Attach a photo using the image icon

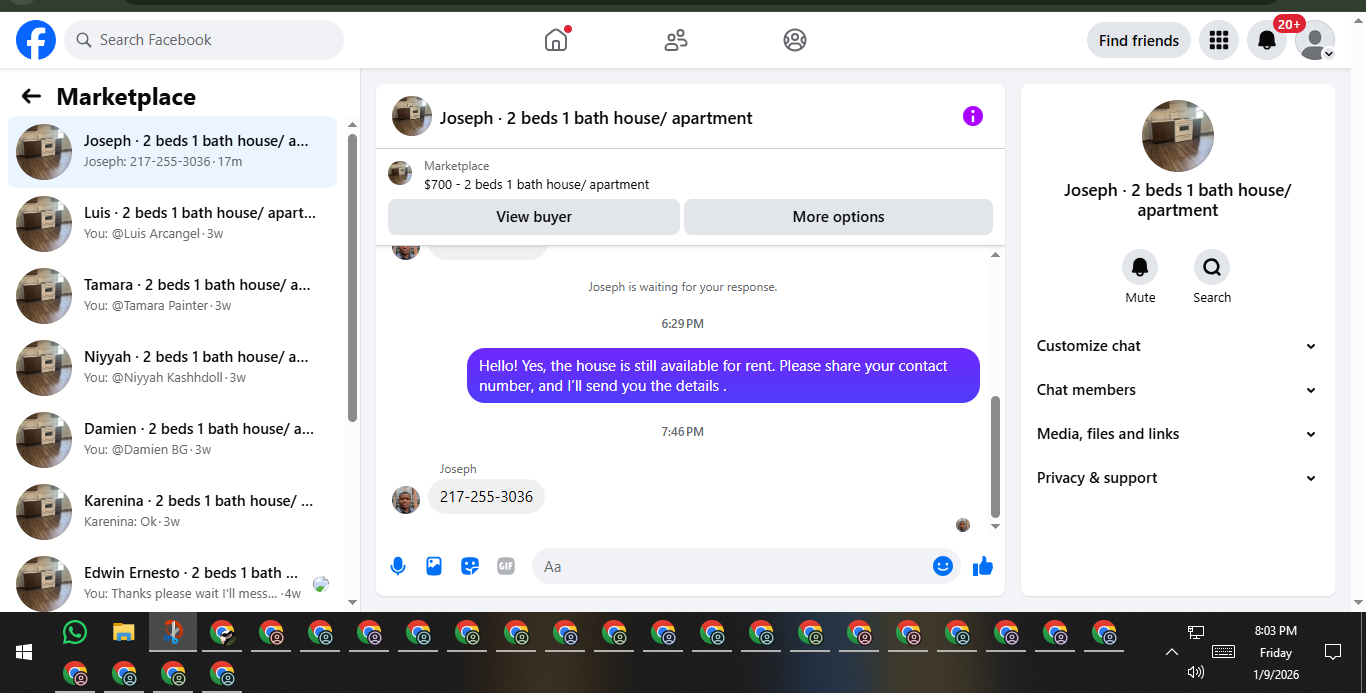(434, 566)
